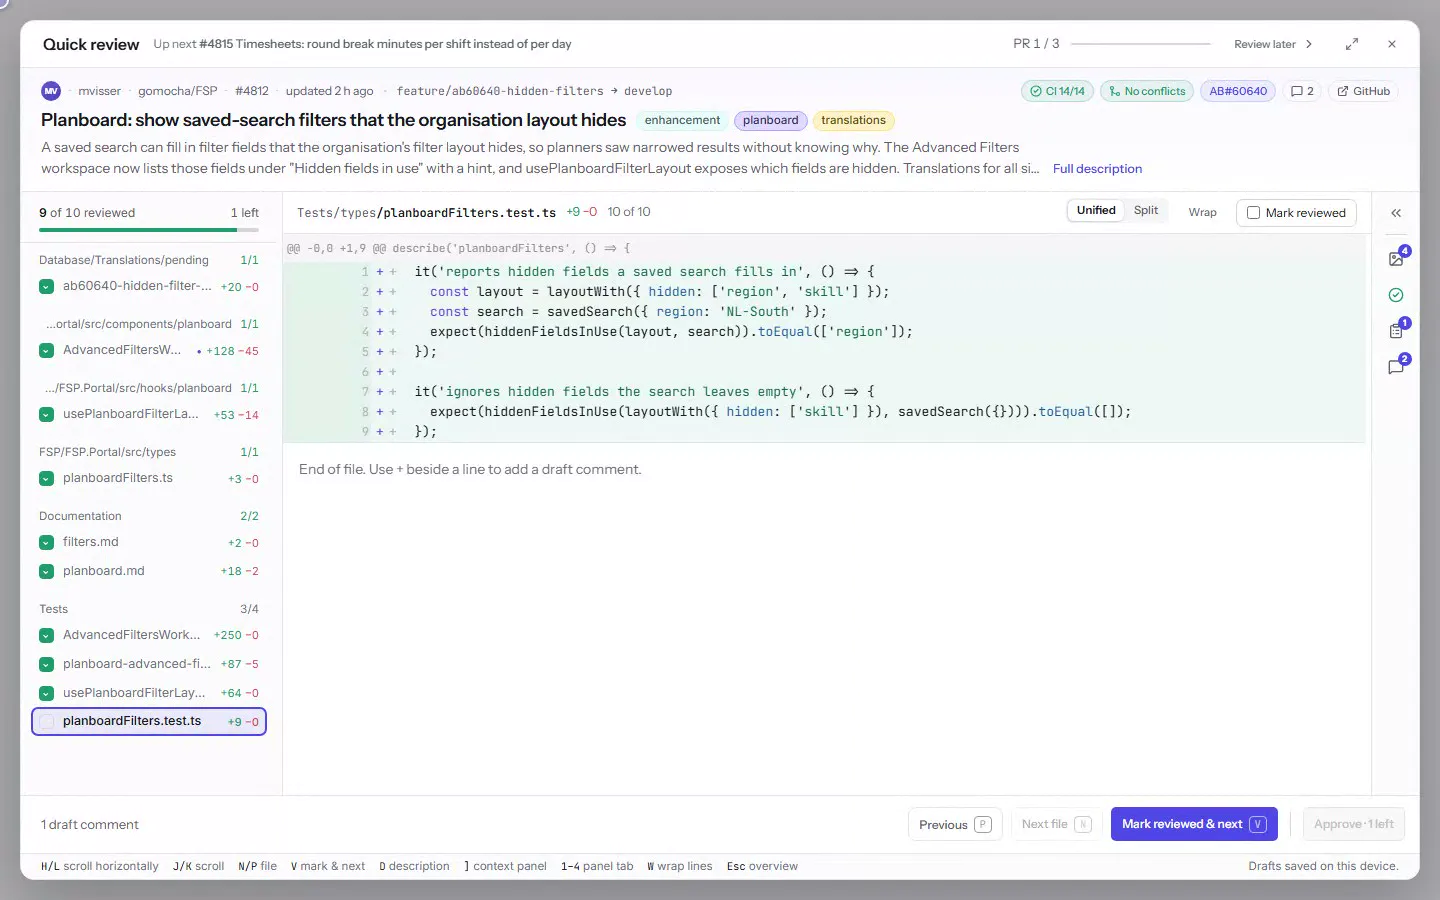Uncheck reviewed box for usePlanboardFilterLa... hook file

pyautogui.click(x=46, y=415)
